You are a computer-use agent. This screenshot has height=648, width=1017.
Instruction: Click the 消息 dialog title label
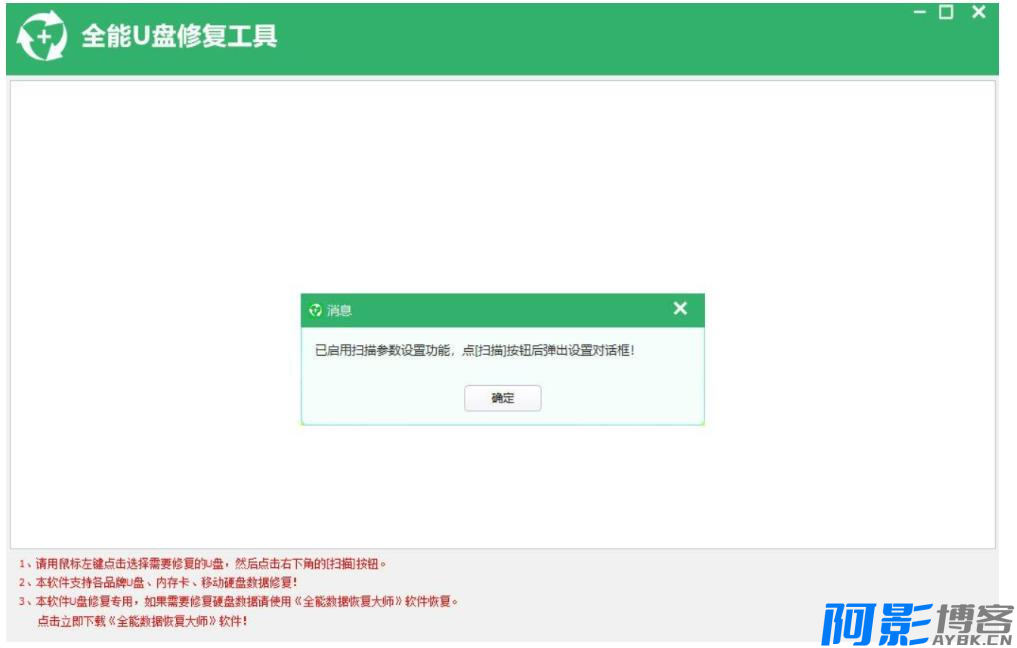(x=339, y=311)
